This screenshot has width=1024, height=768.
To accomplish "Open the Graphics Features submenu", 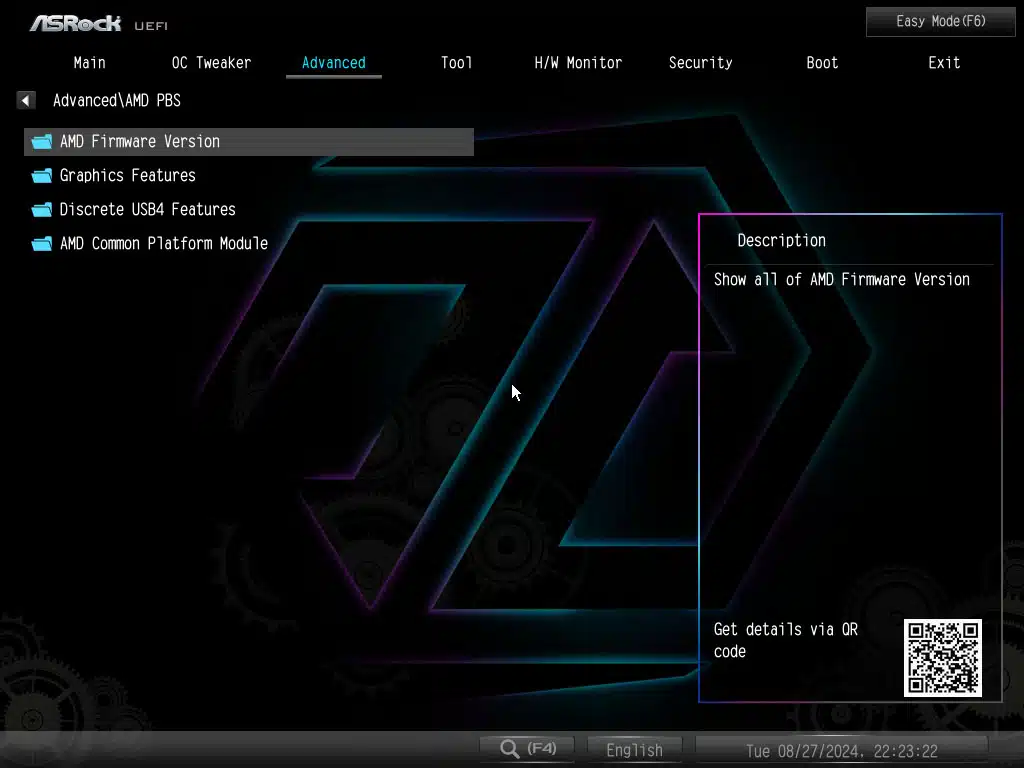I will (128, 176).
